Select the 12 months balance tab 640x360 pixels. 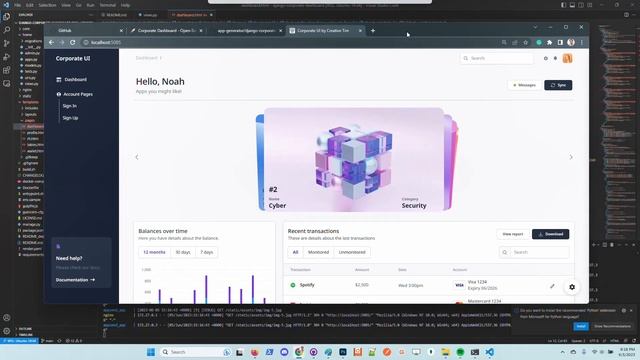point(154,252)
